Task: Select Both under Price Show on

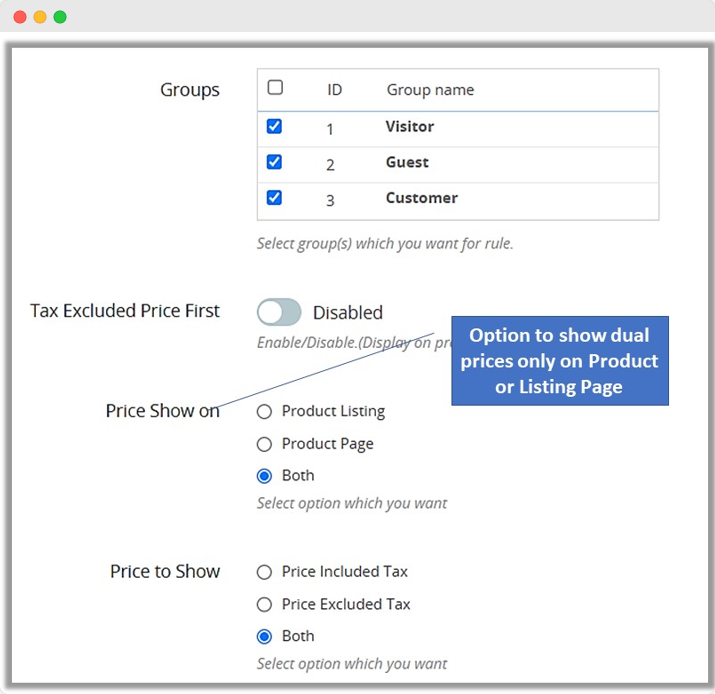Action: pyautogui.click(x=265, y=476)
